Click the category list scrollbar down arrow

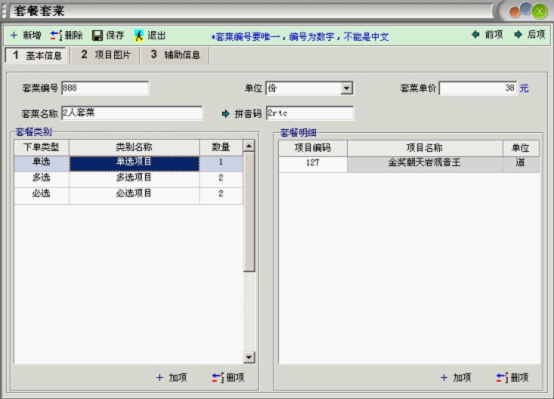point(249,357)
